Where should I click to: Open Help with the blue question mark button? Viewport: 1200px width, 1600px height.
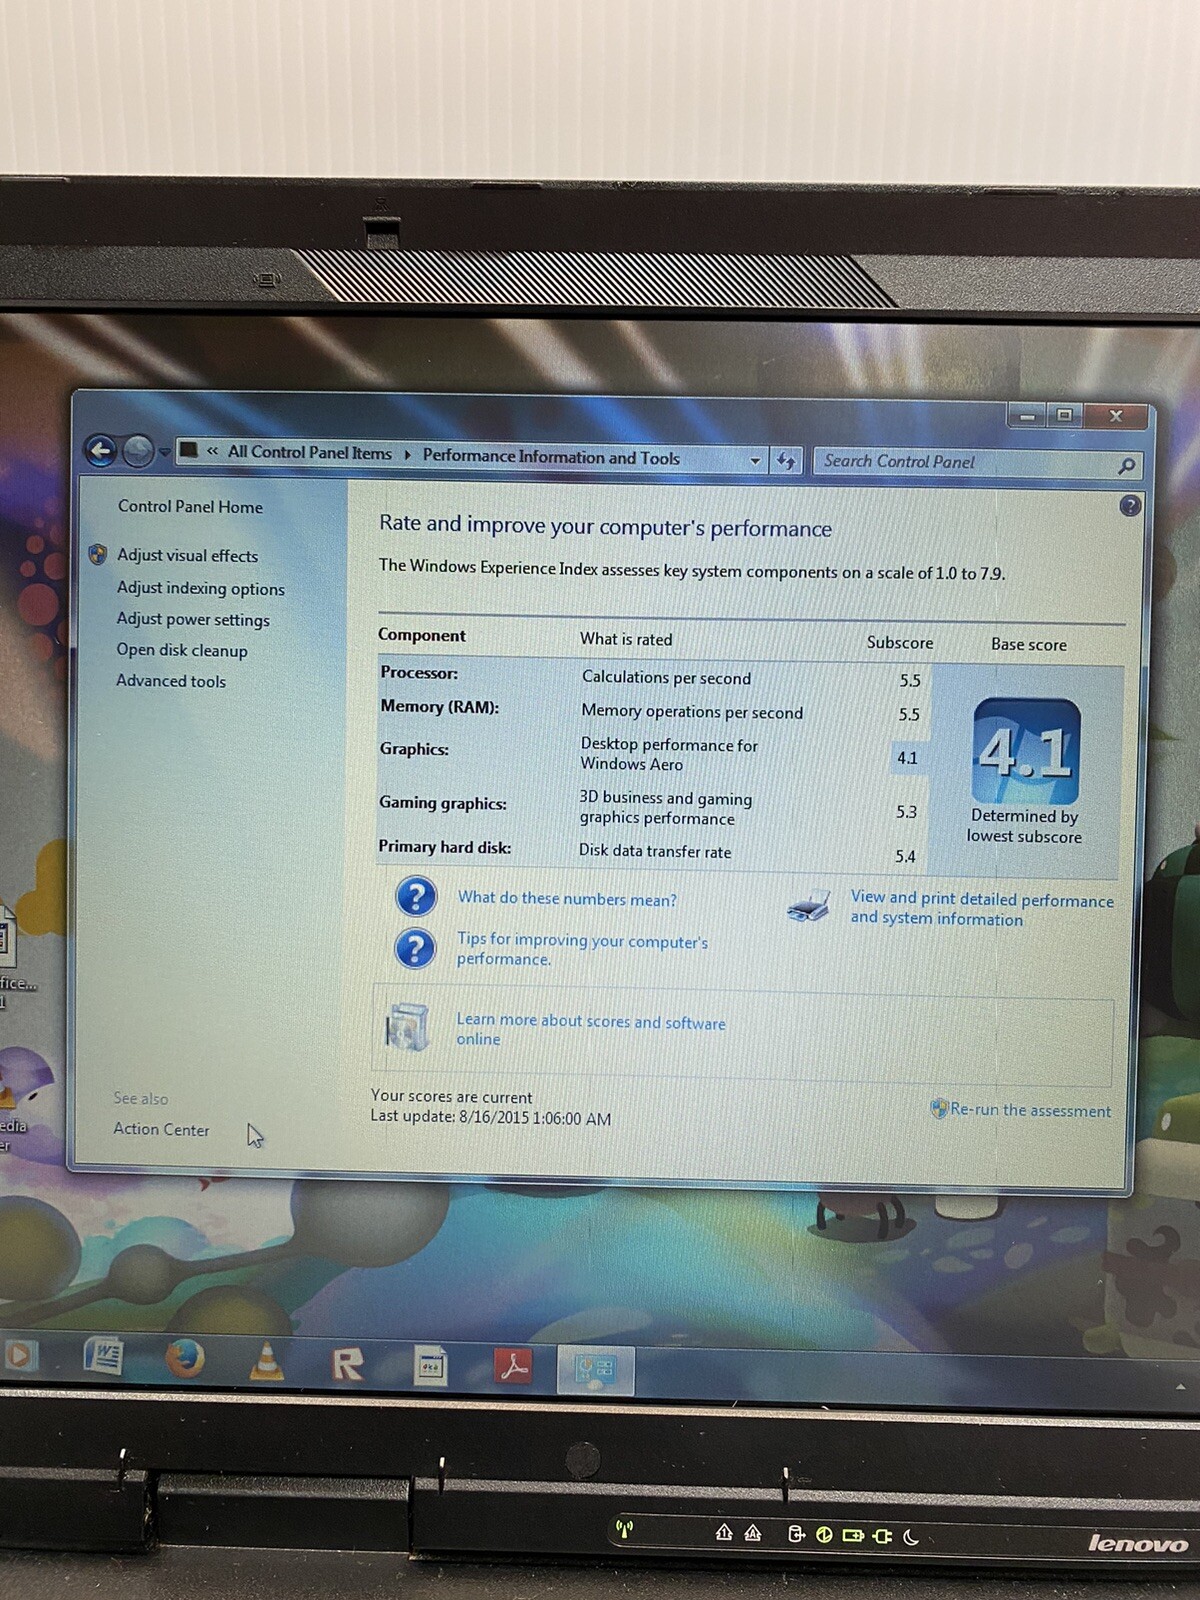pos(1130,506)
